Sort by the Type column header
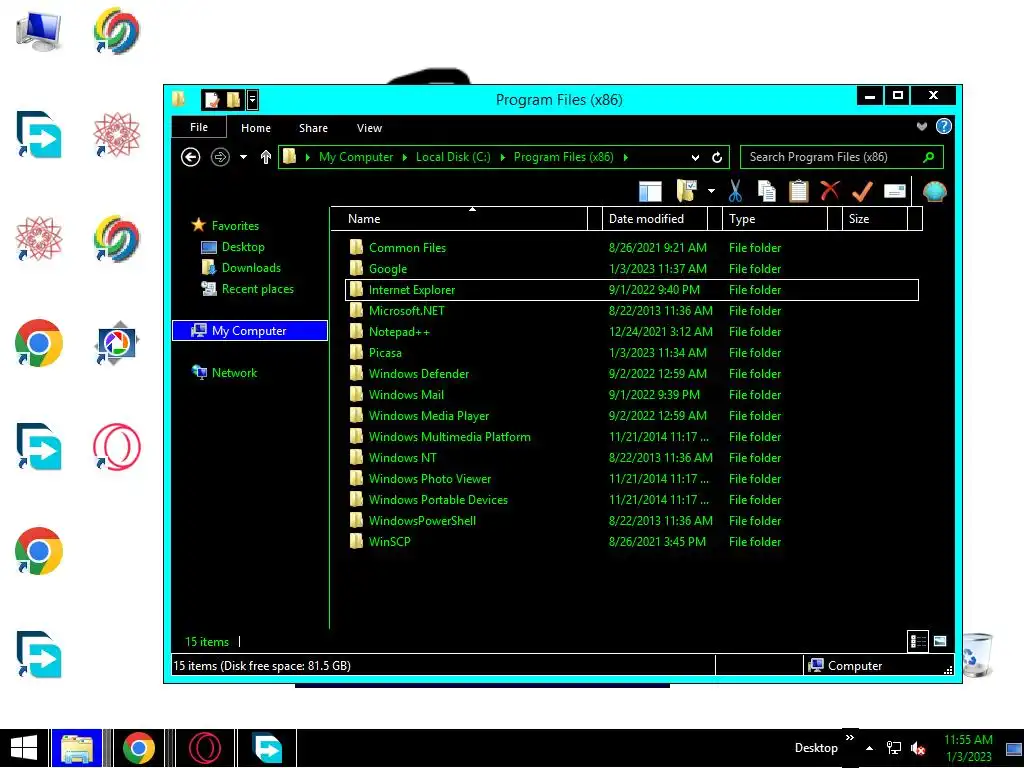 (775, 219)
